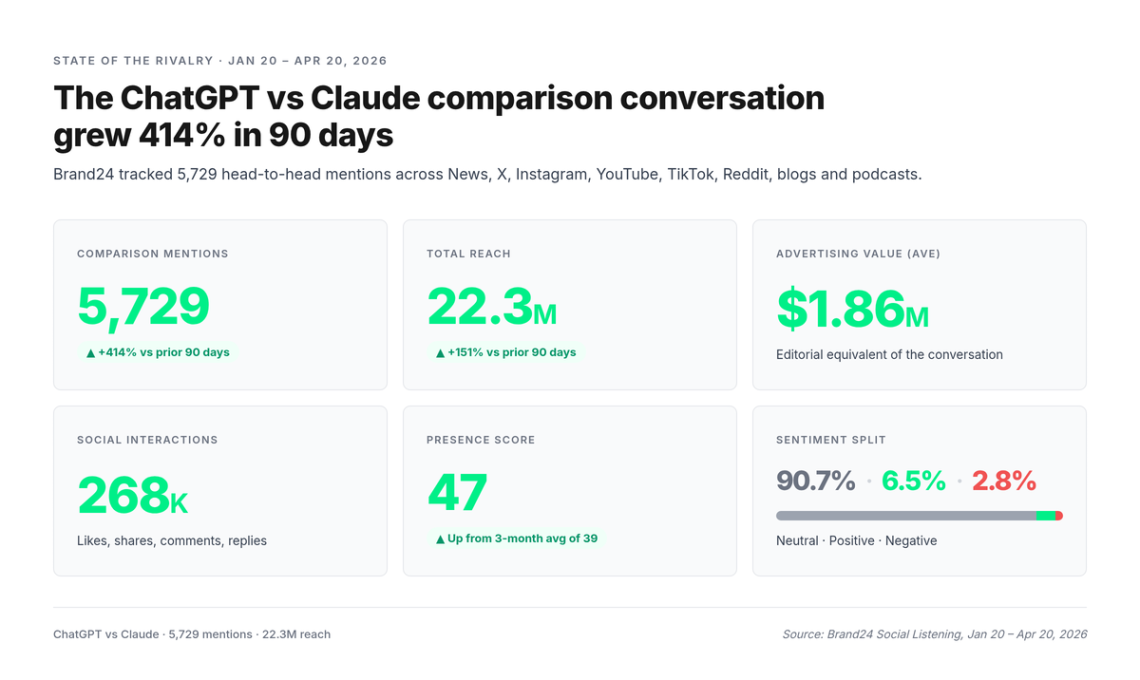Click the green positive segment of sentiment bar

(1045, 516)
